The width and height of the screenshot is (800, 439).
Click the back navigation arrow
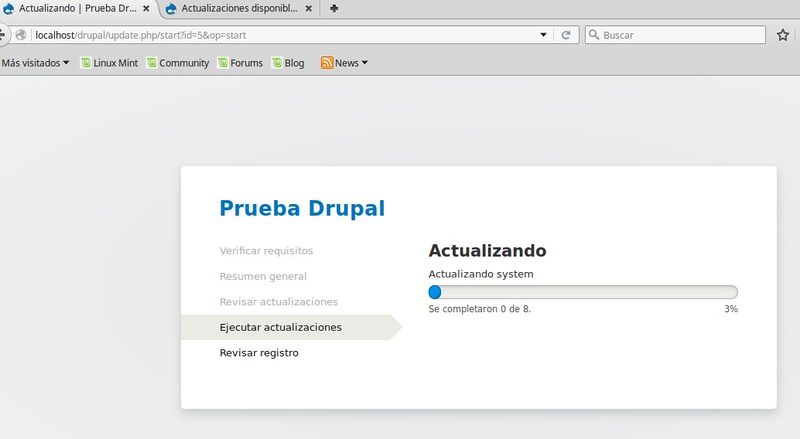point(2,35)
